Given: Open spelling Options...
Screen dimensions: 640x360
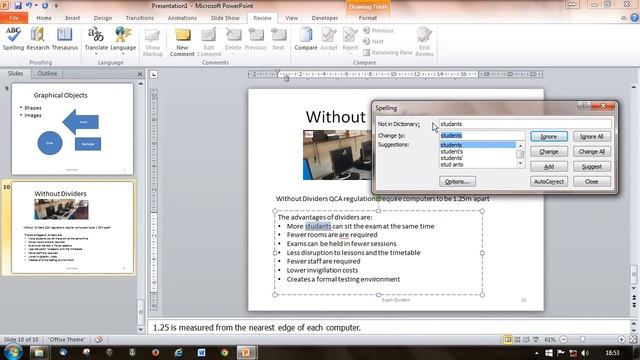Looking at the screenshot, I should coord(458,182).
